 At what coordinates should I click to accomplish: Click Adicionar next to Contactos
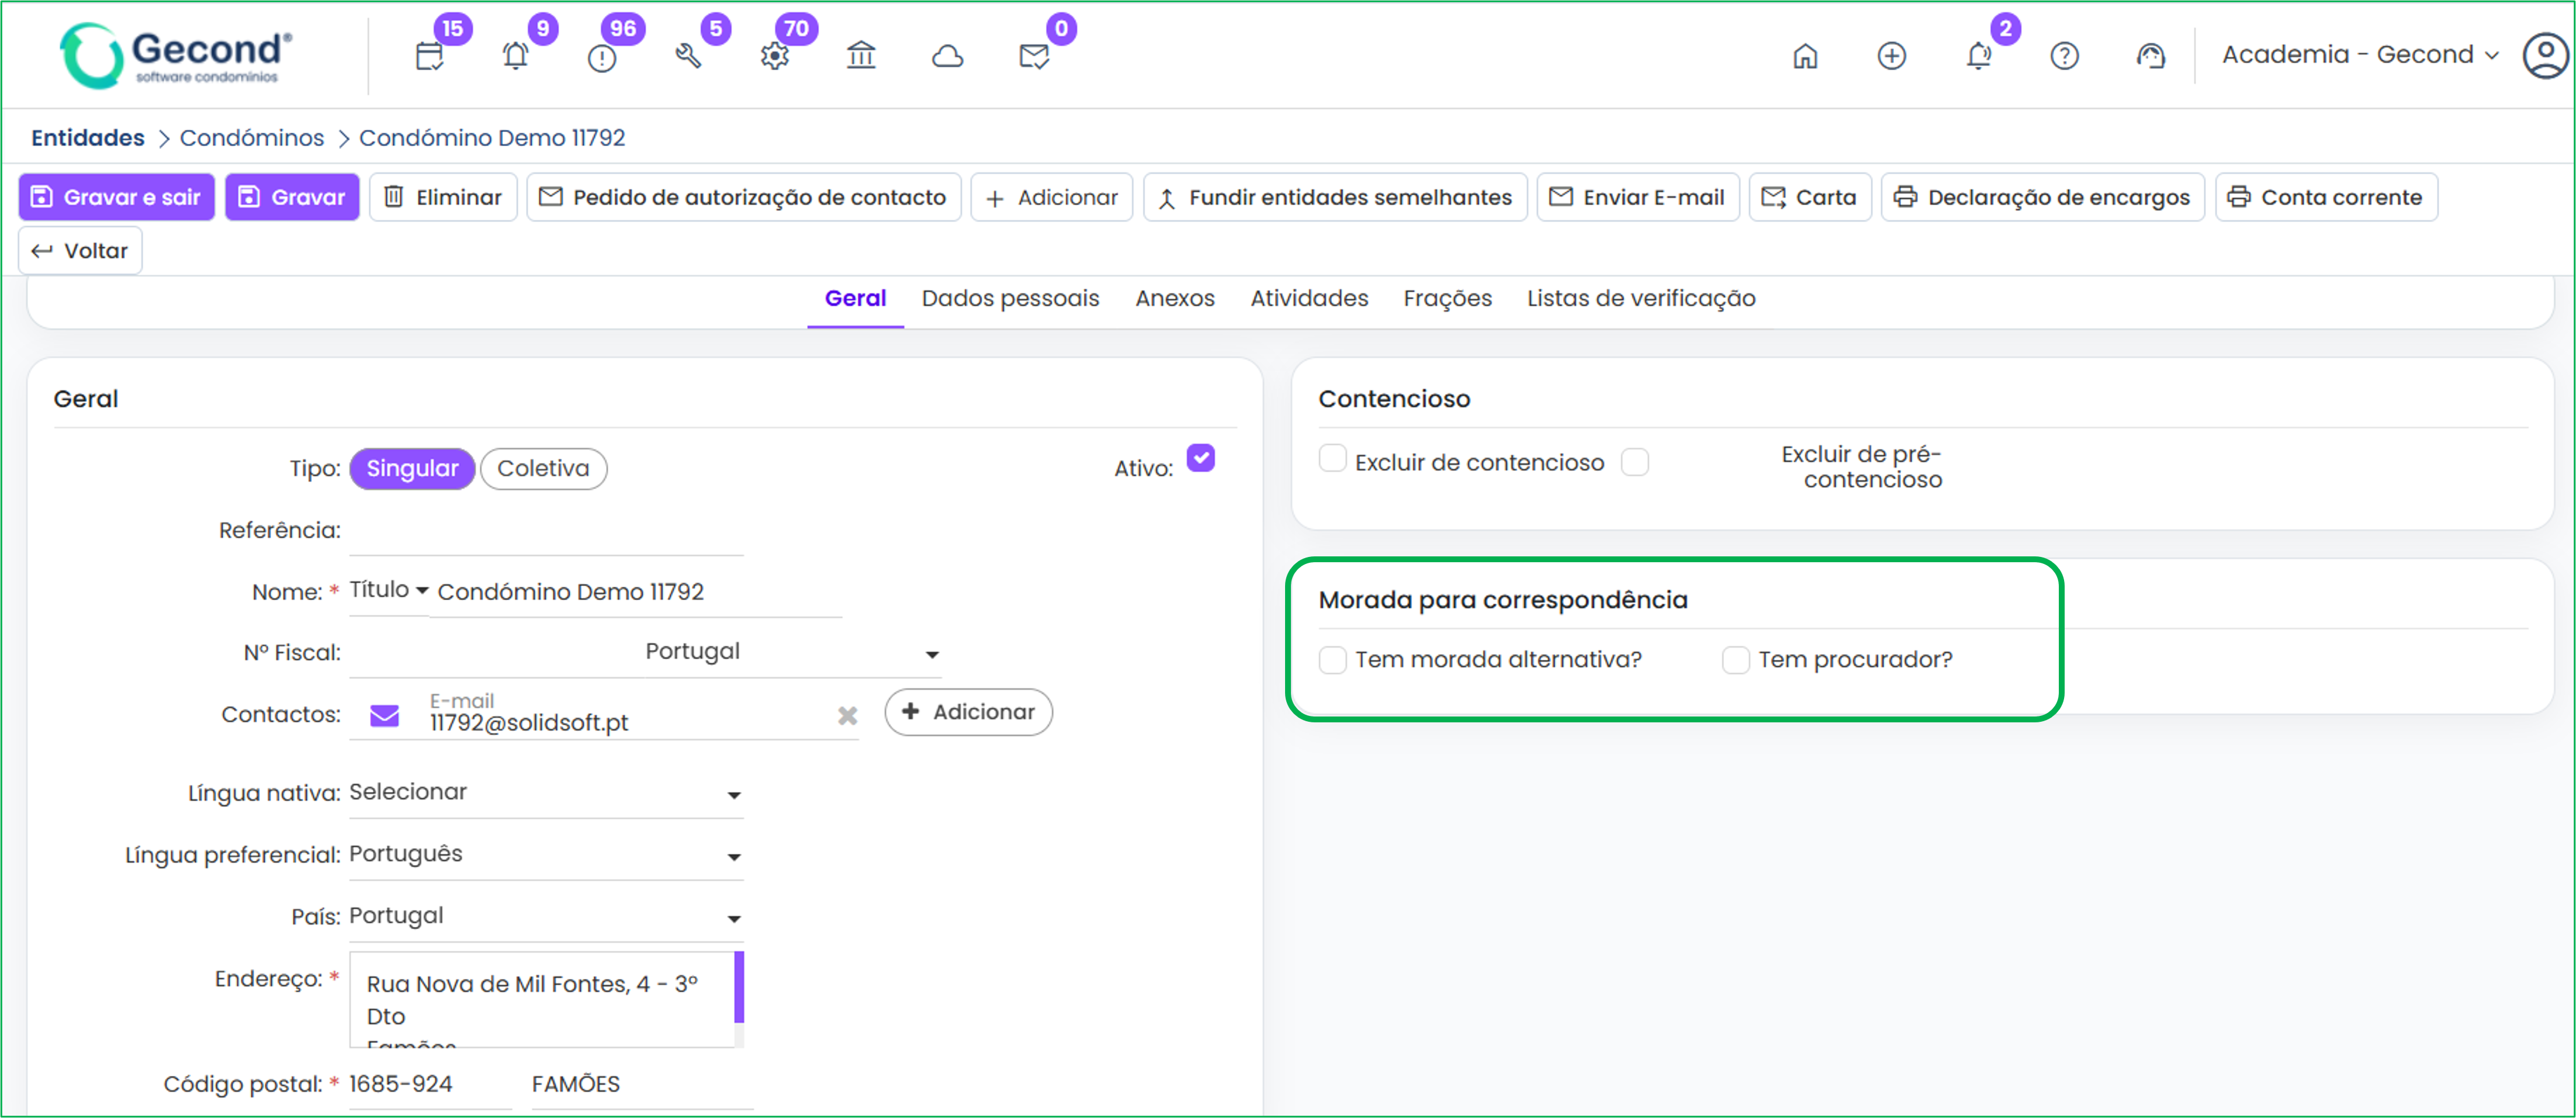point(968,712)
